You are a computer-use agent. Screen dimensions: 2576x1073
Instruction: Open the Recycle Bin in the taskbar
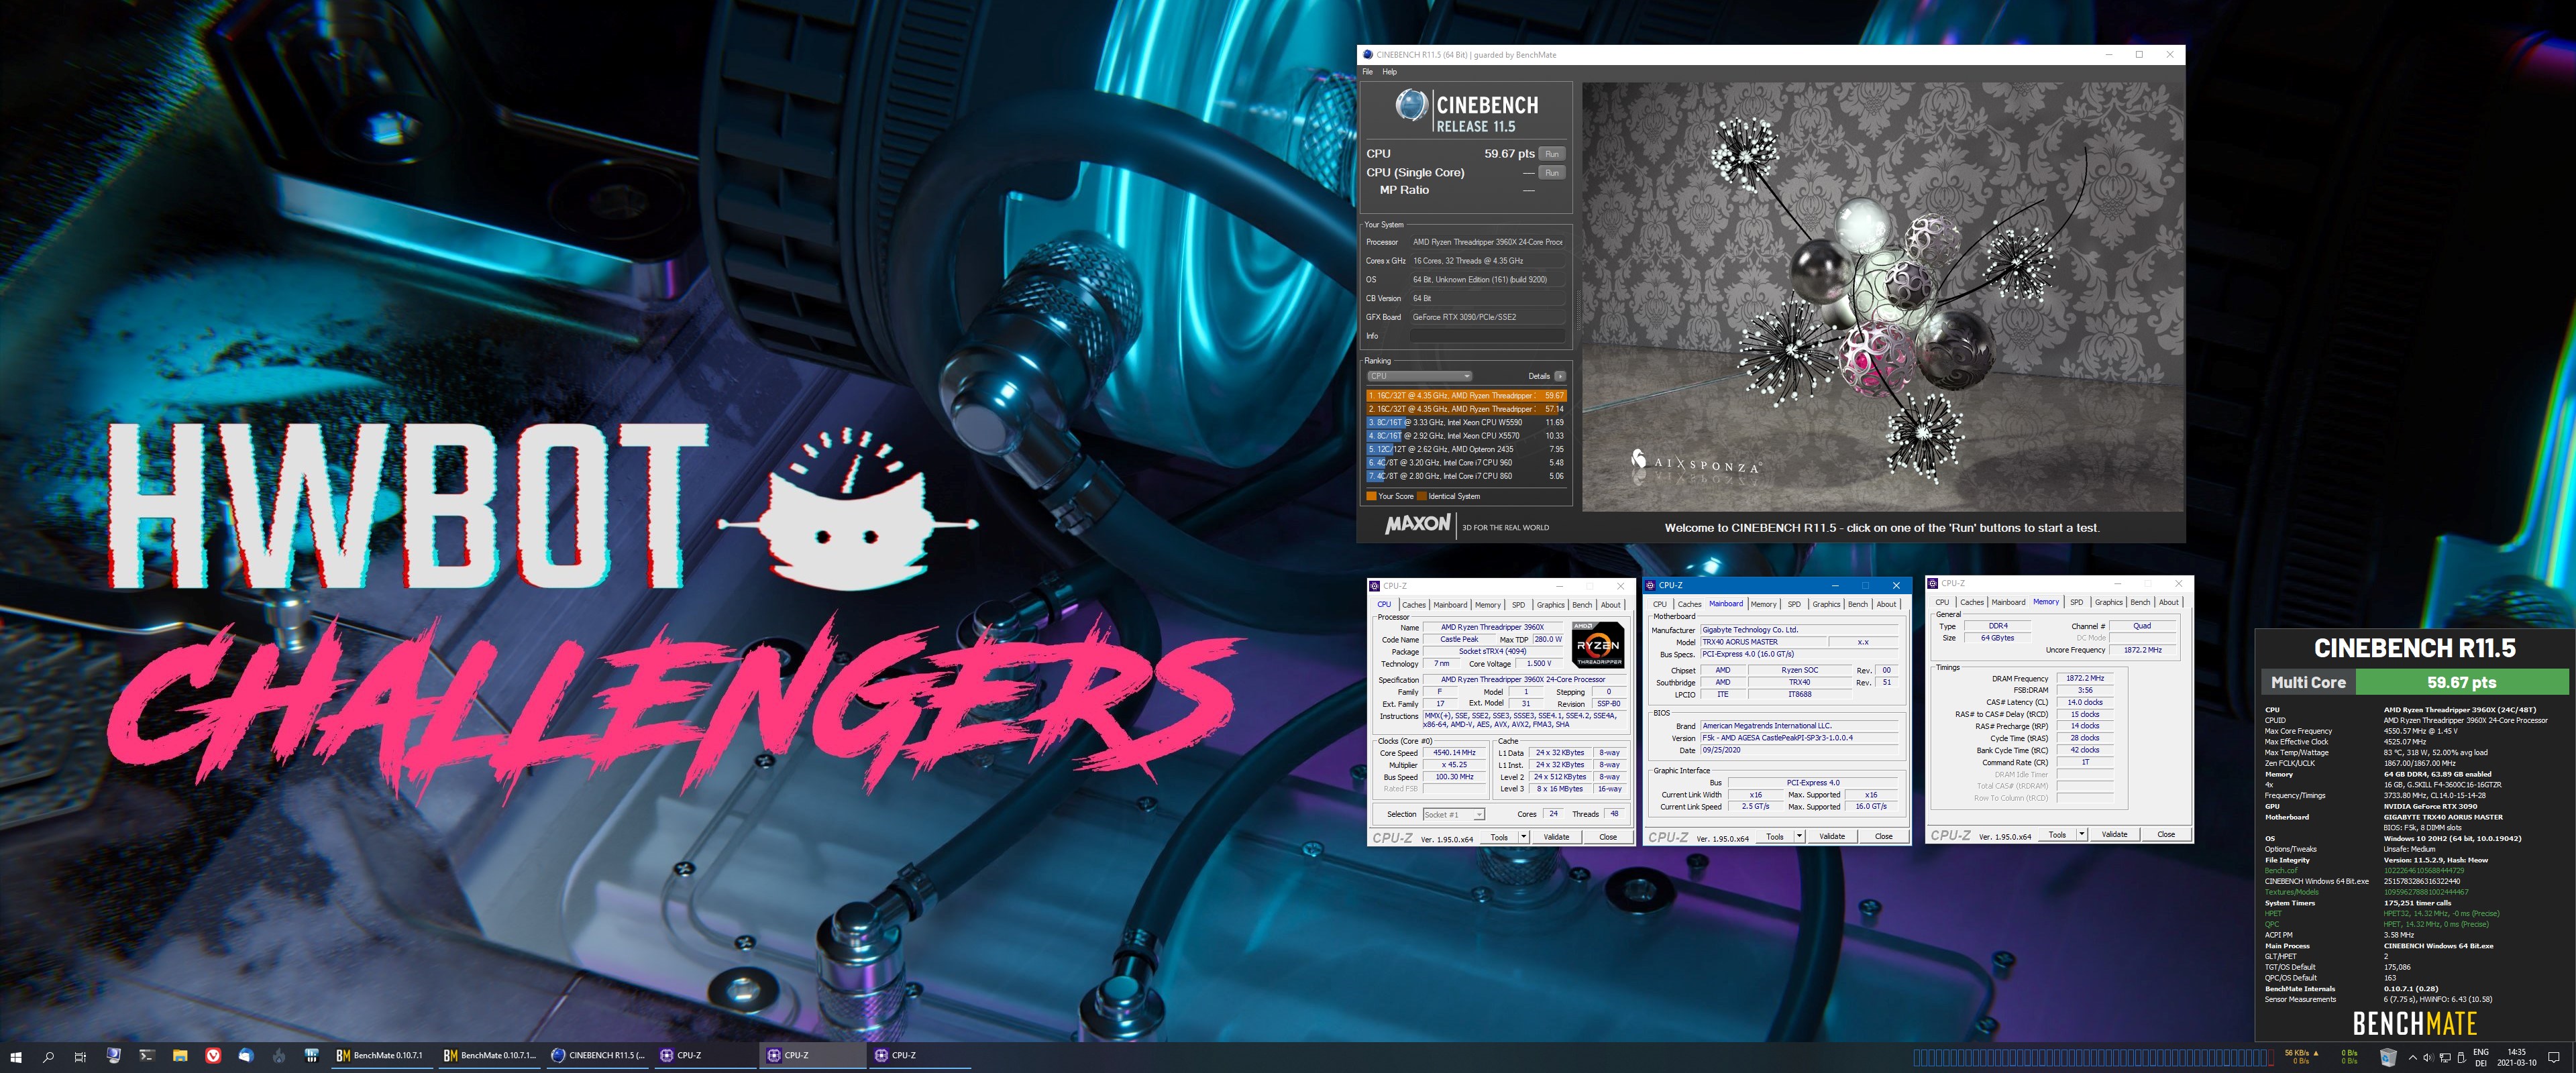pyautogui.click(x=2388, y=1057)
